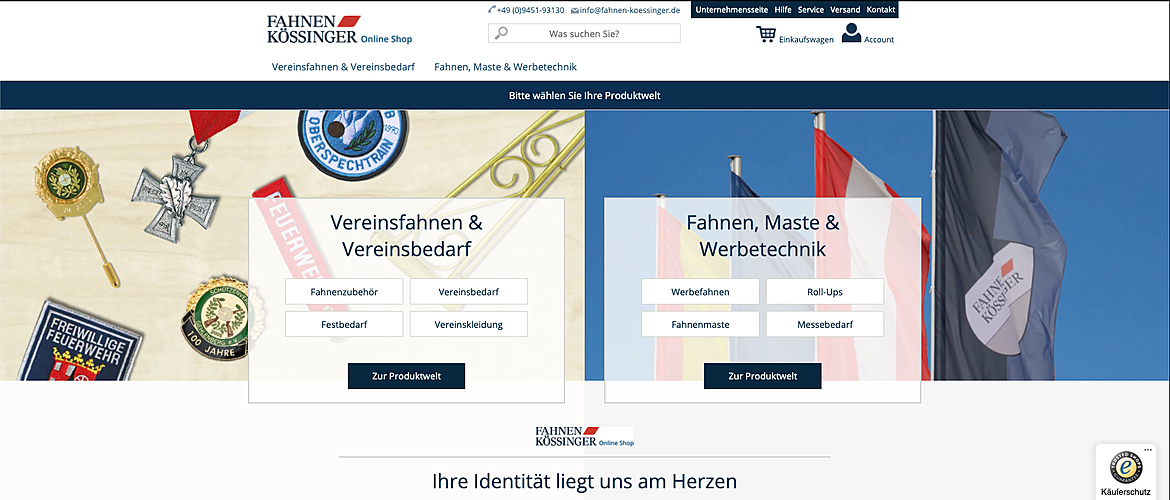The height and width of the screenshot is (500, 1170).
Task: Open the shopping cart icon
Action: point(766,34)
